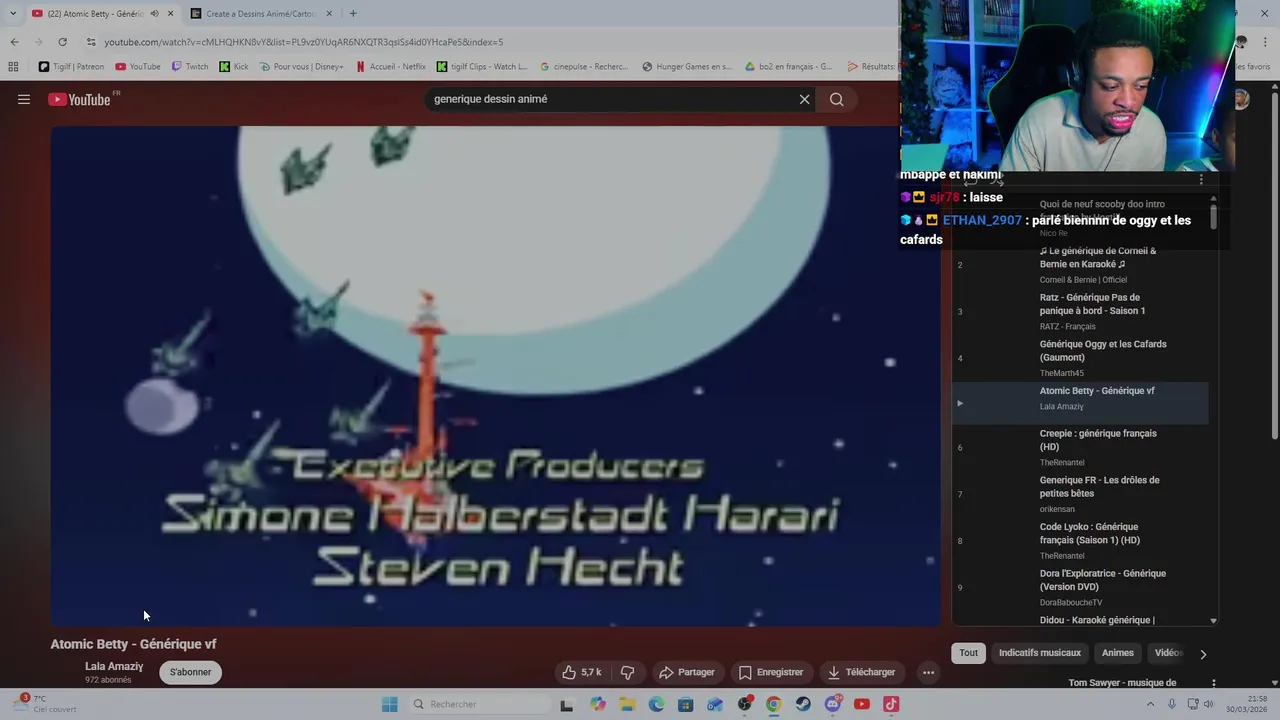Open the site information icon in the address bar

point(91,42)
